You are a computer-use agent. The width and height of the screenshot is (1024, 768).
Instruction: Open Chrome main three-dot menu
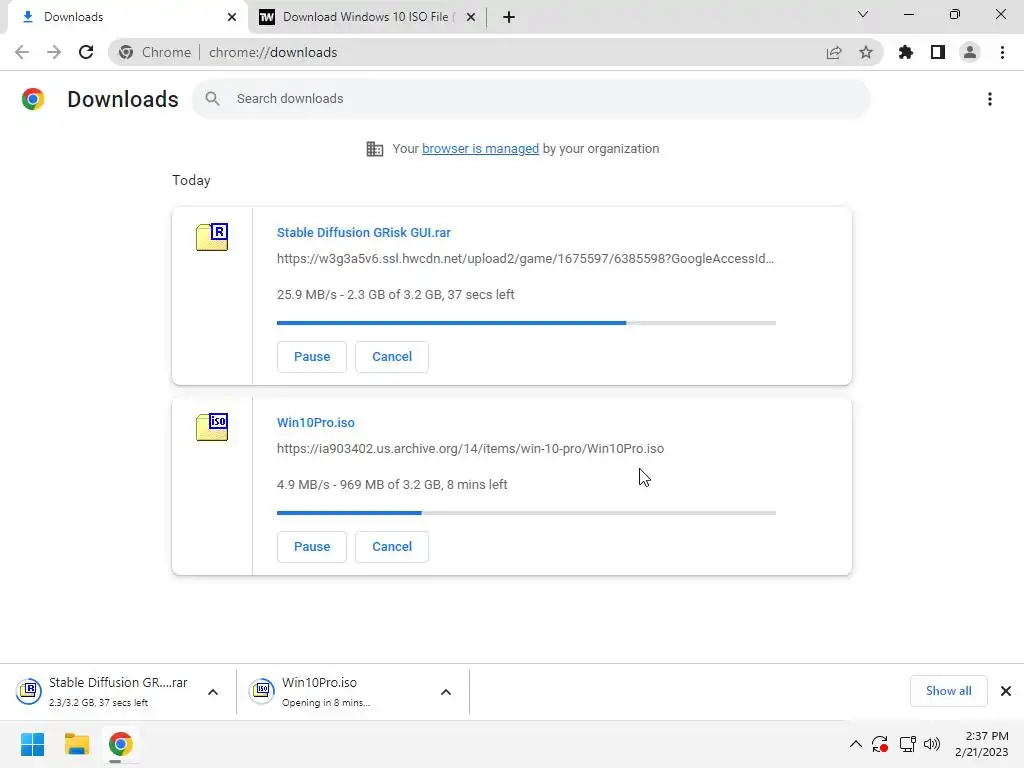click(1002, 52)
